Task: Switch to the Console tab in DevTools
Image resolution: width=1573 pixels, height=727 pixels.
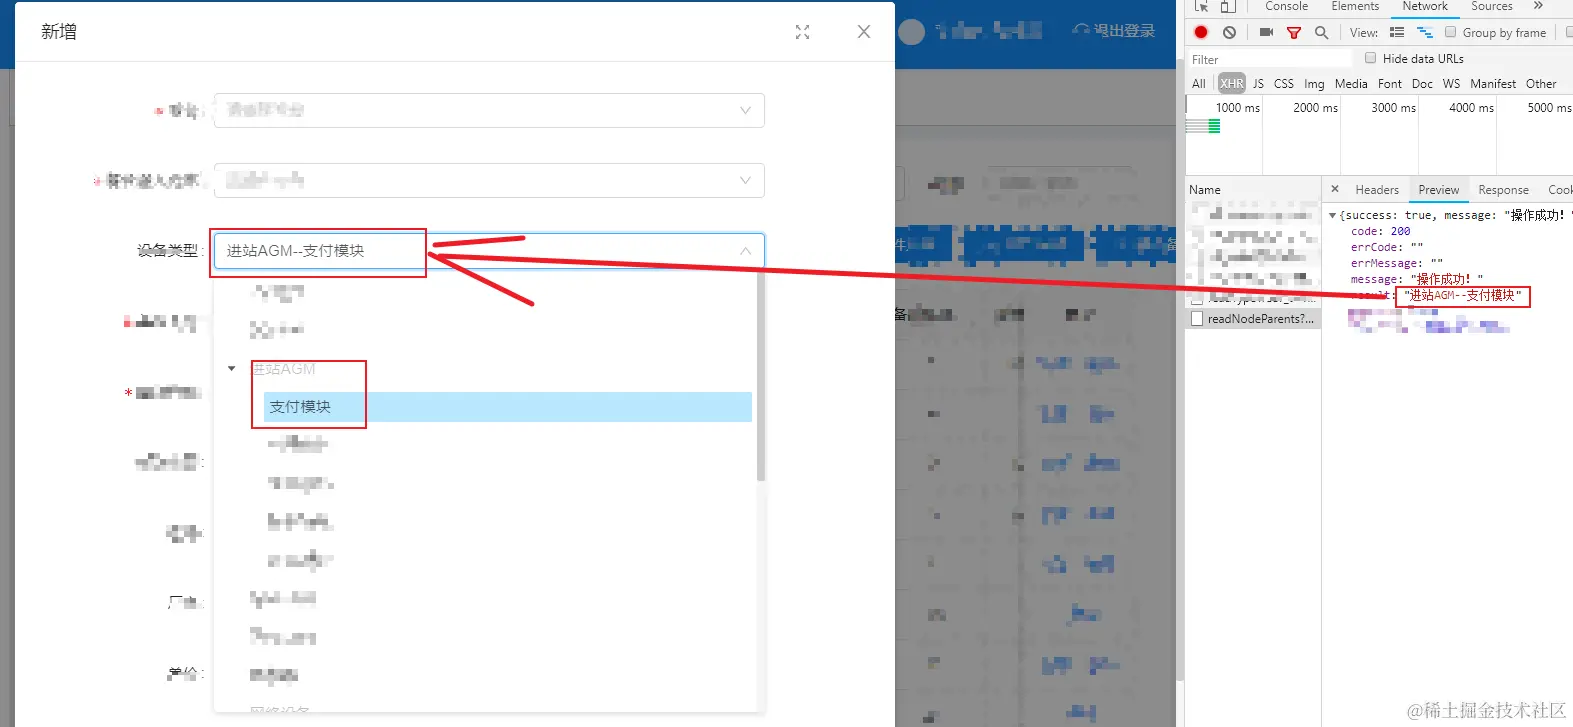Action: pos(1286,6)
